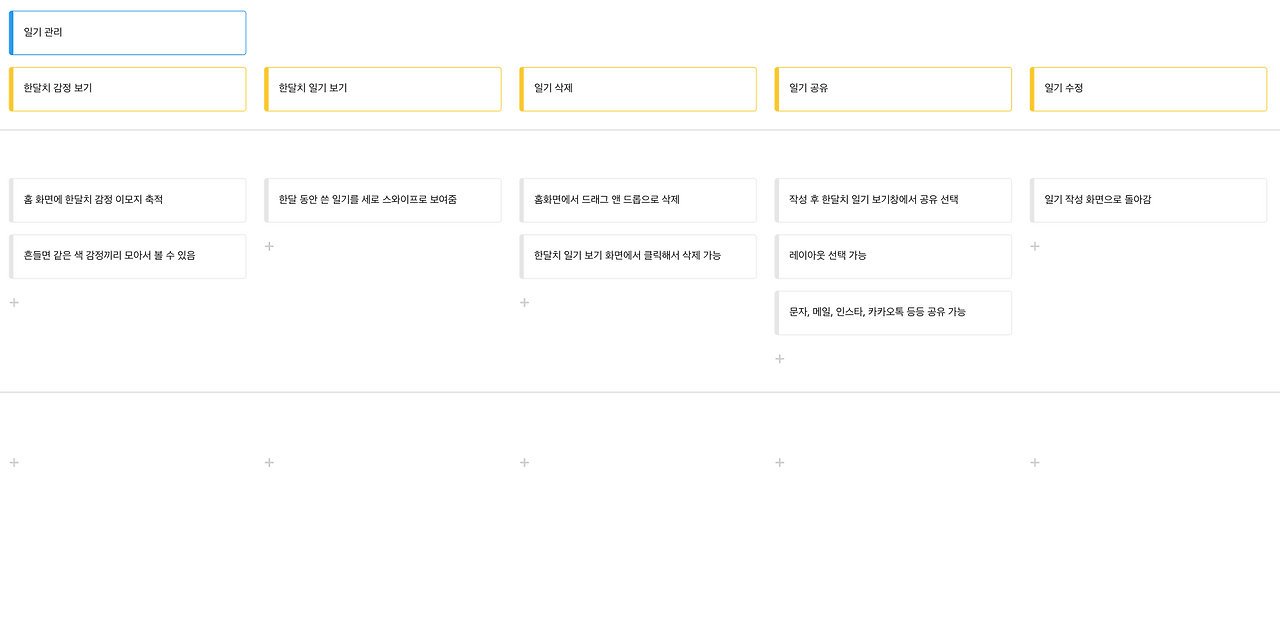Open 레이아웃 선택 가능 card
Screen dimensions: 1280x643
point(893,256)
